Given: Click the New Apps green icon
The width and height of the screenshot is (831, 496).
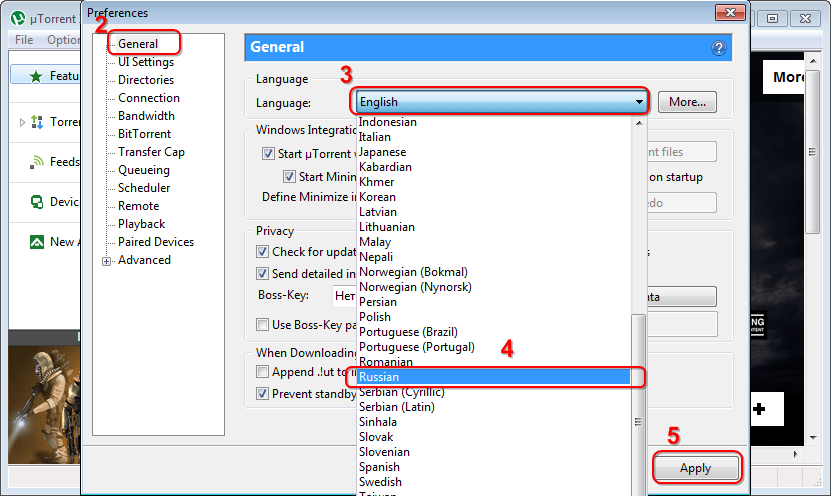Looking at the screenshot, I should click(37, 242).
